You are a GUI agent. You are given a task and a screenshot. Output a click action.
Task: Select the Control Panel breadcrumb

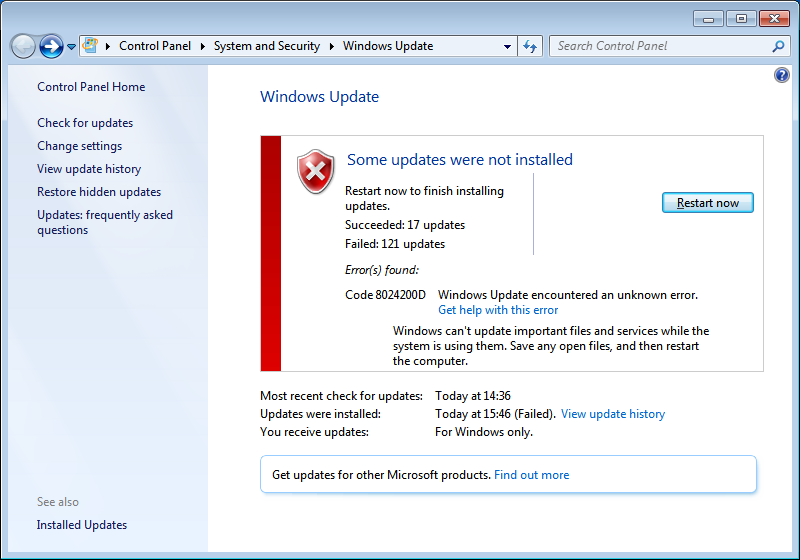coord(155,46)
